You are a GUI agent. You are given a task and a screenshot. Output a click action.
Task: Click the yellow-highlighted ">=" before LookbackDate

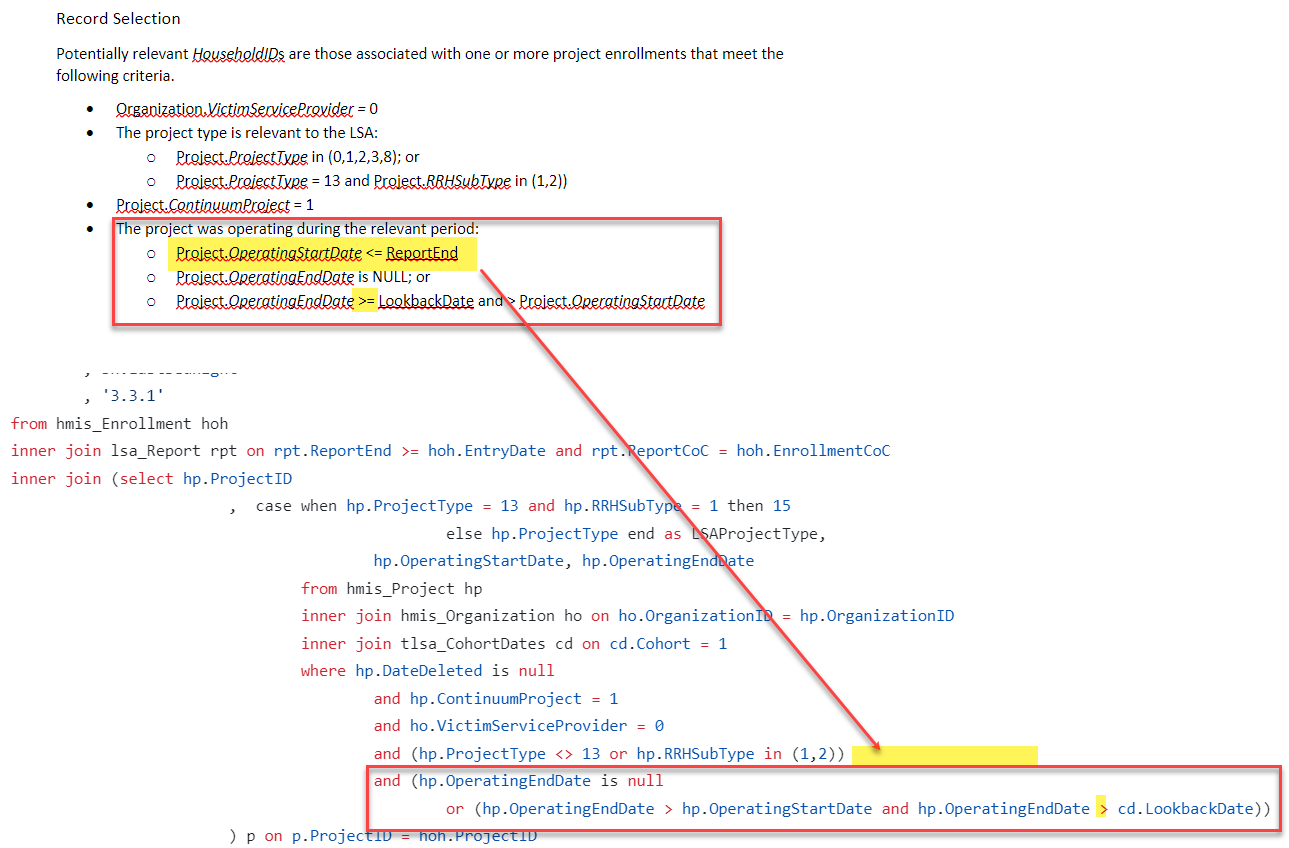point(365,300)
